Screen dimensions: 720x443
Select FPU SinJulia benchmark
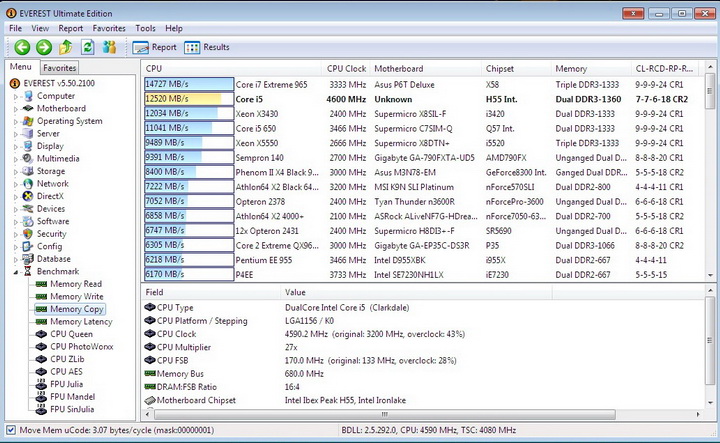(72, 409)
